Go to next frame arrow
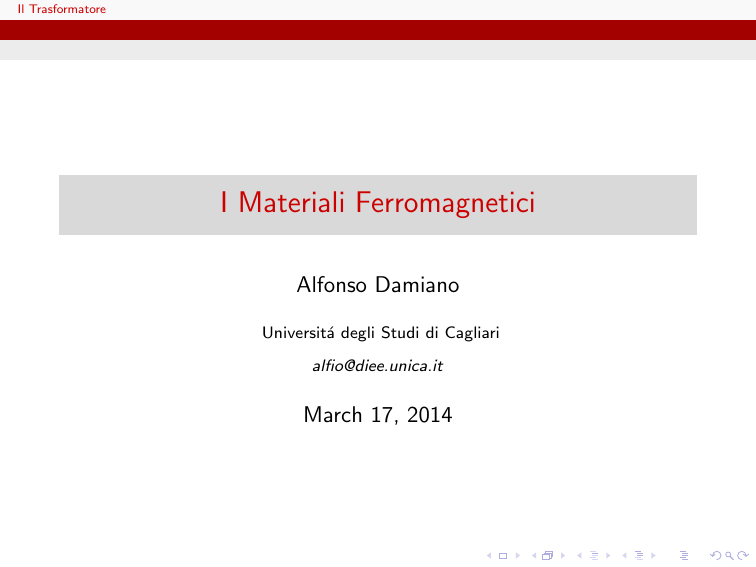 click(563, 555)
